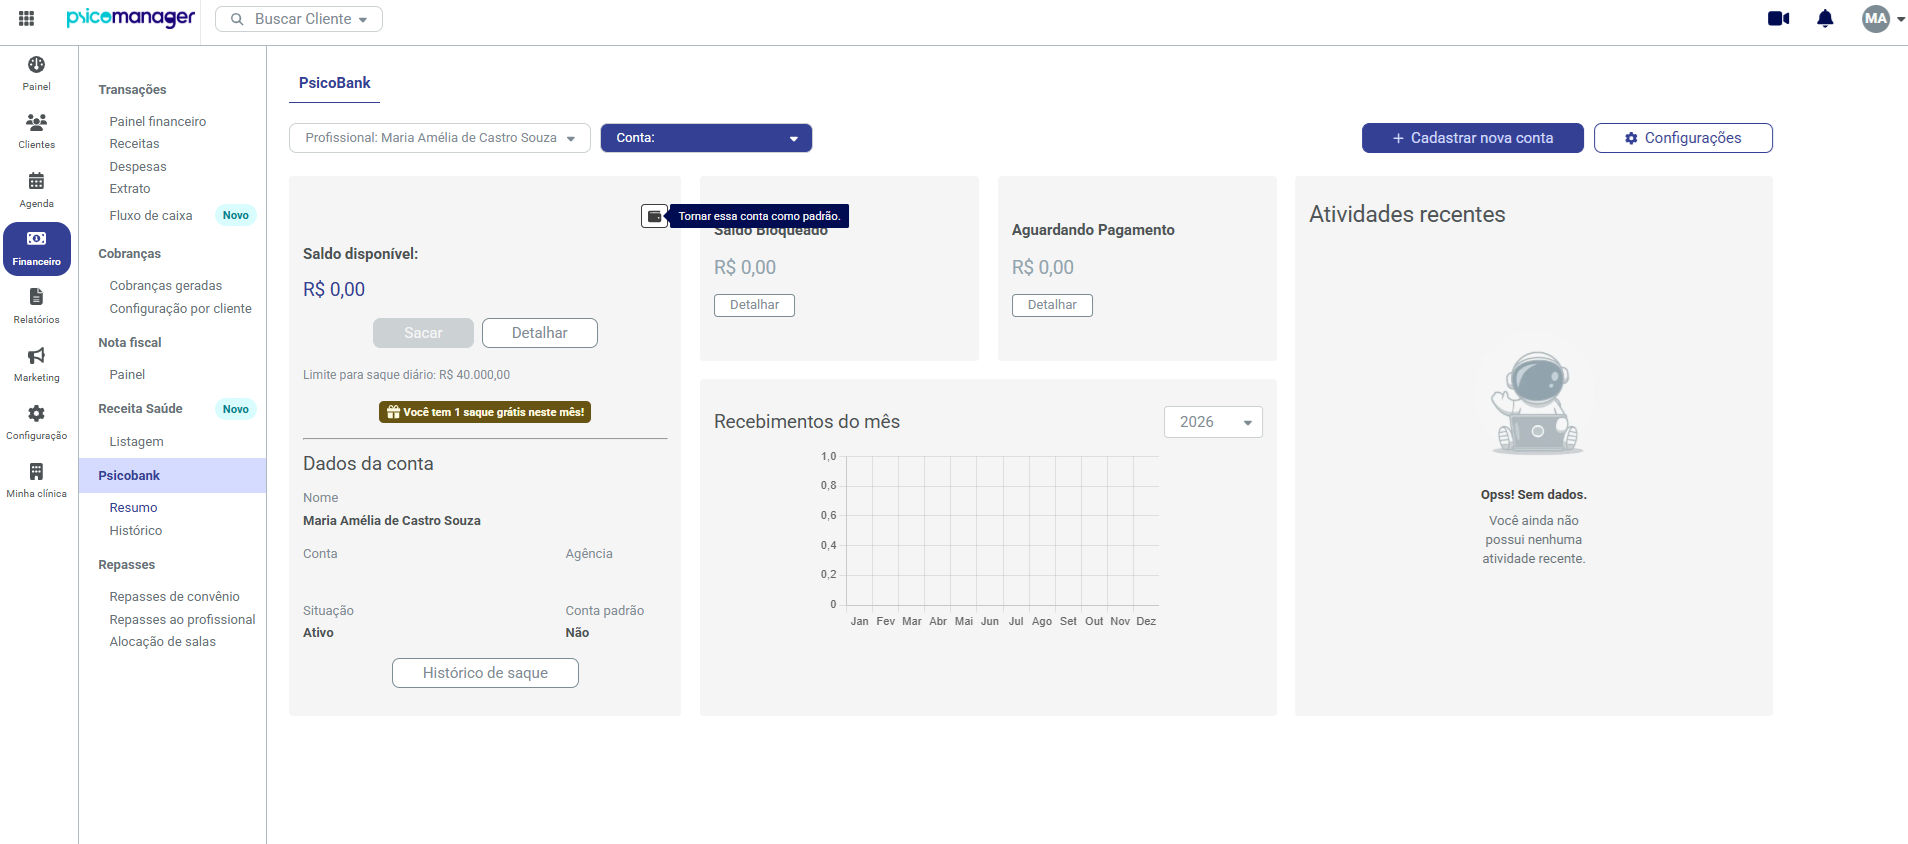
Task: Expand the Conta dropdown
Action: [x=706, y=138]
